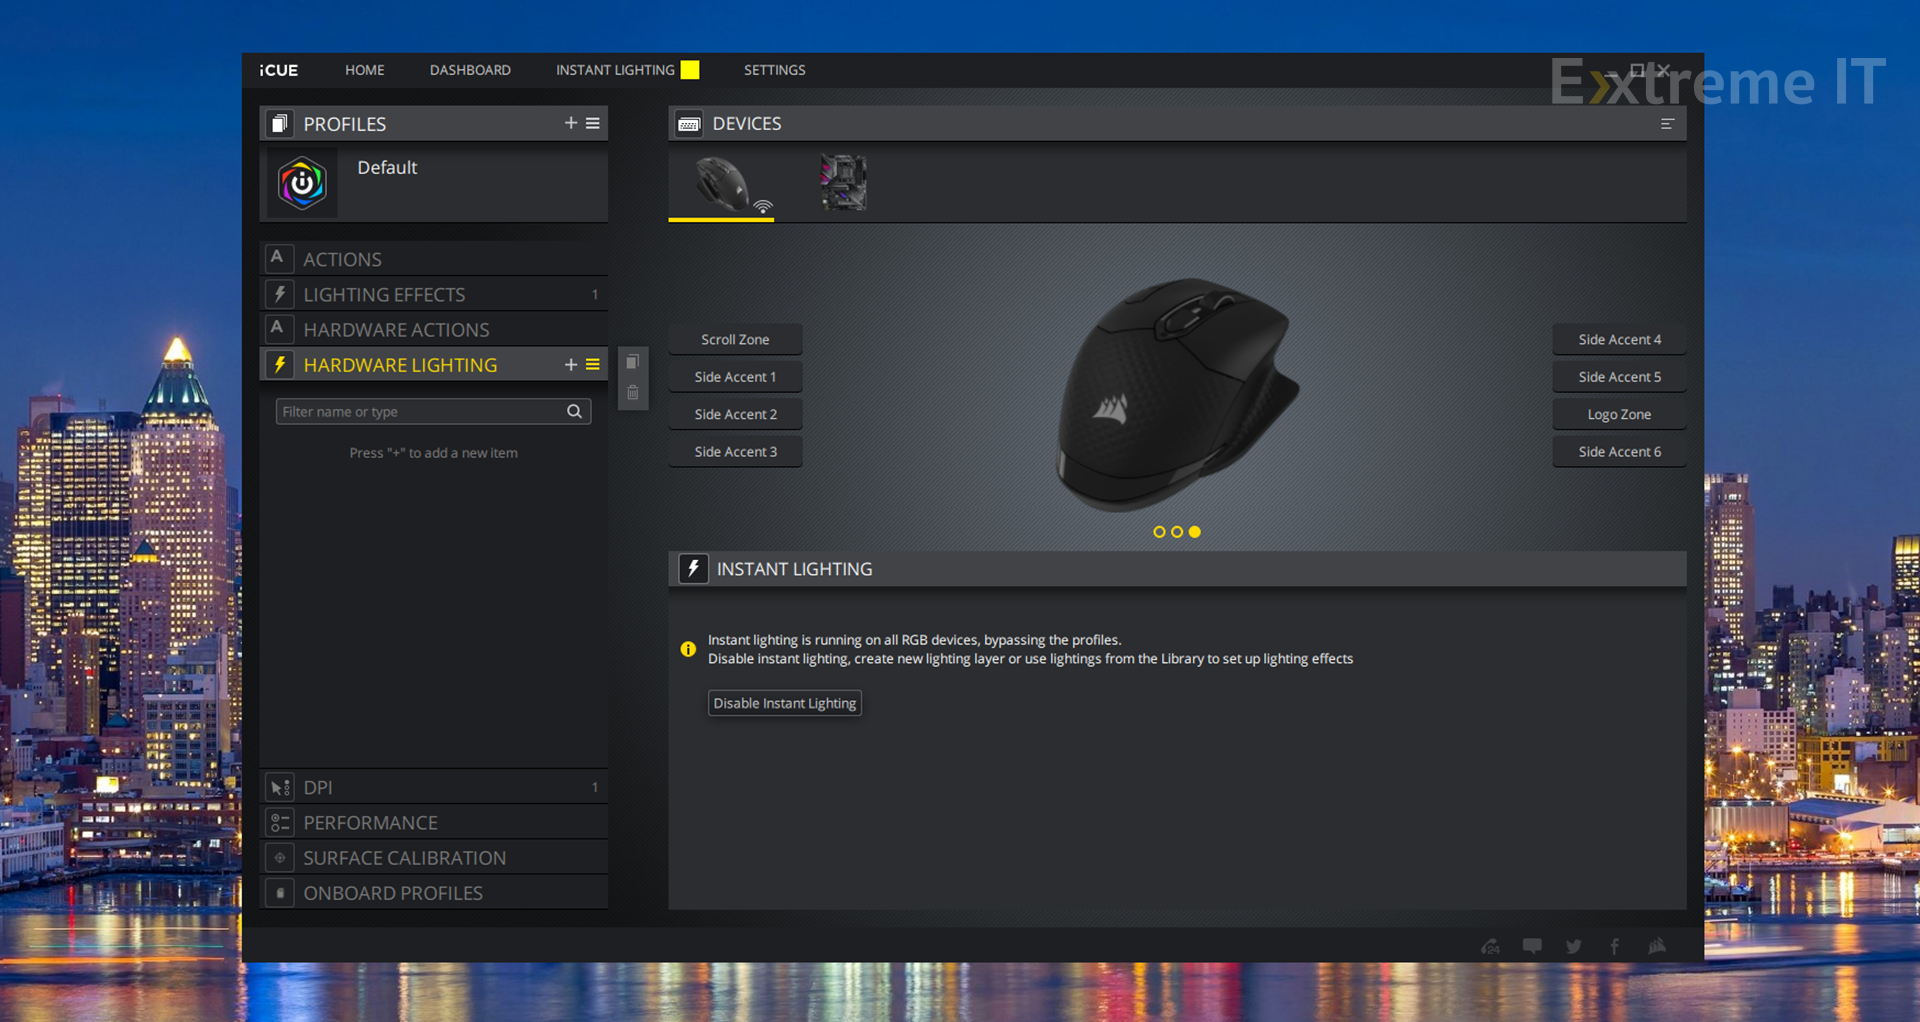Expand the HARDWARE ACTIONS section

coord(435,329)
